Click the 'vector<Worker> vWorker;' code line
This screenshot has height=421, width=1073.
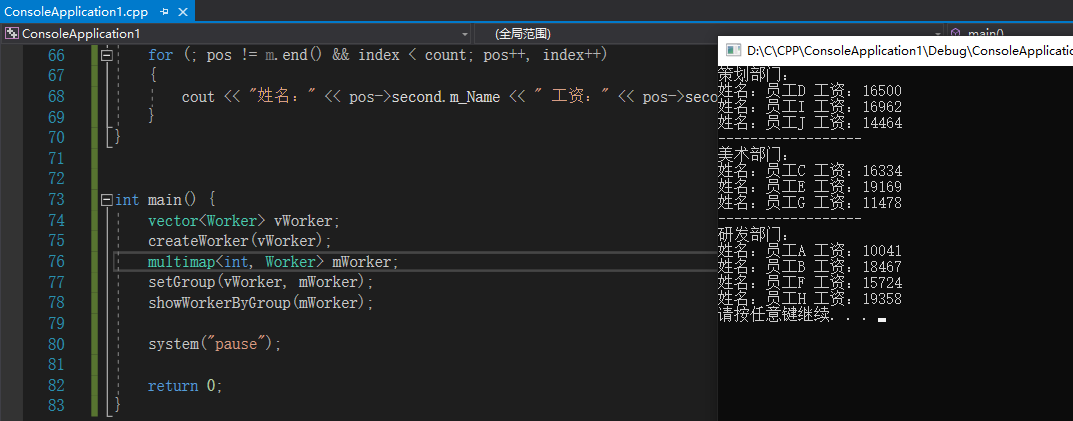[x=244, y=220]
